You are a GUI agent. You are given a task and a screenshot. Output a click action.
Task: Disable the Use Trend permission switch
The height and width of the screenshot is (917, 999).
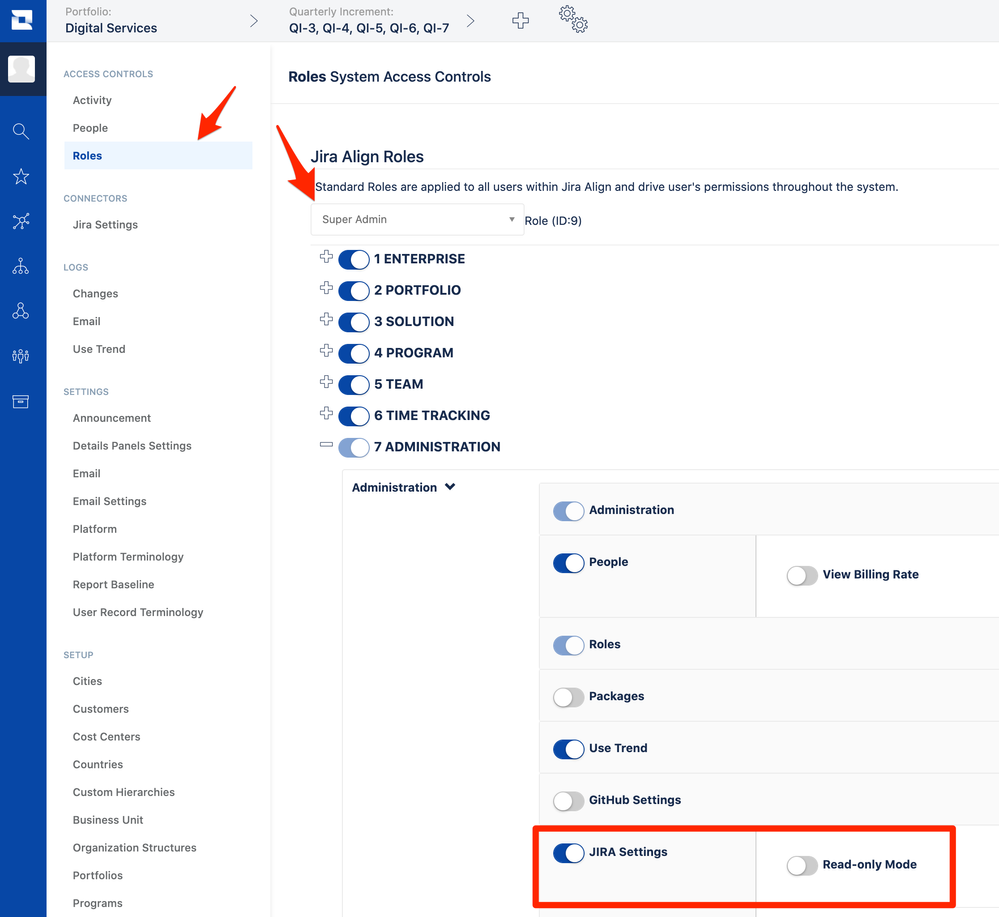coord(569,749)
